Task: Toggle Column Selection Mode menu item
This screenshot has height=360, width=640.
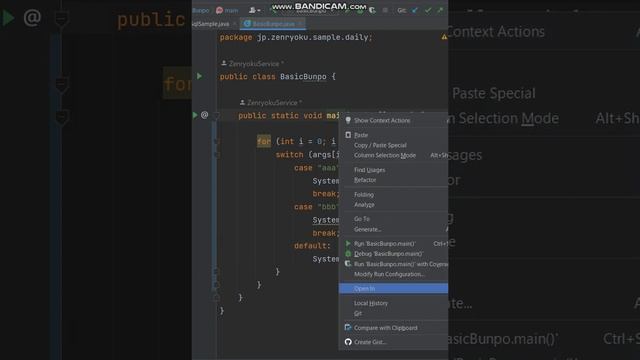Action: 393,156
